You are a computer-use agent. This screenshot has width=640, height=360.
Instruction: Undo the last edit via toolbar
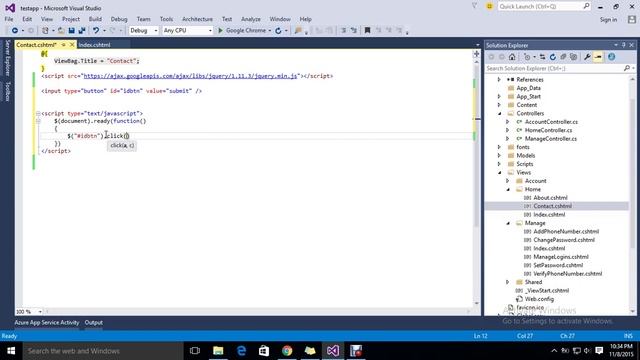tap(96, 31)
